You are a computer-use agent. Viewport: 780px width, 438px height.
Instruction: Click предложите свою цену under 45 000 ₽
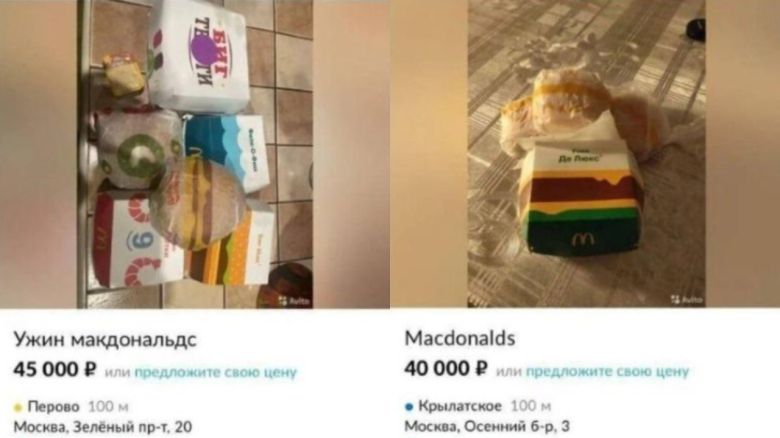(x=215, y=372)
